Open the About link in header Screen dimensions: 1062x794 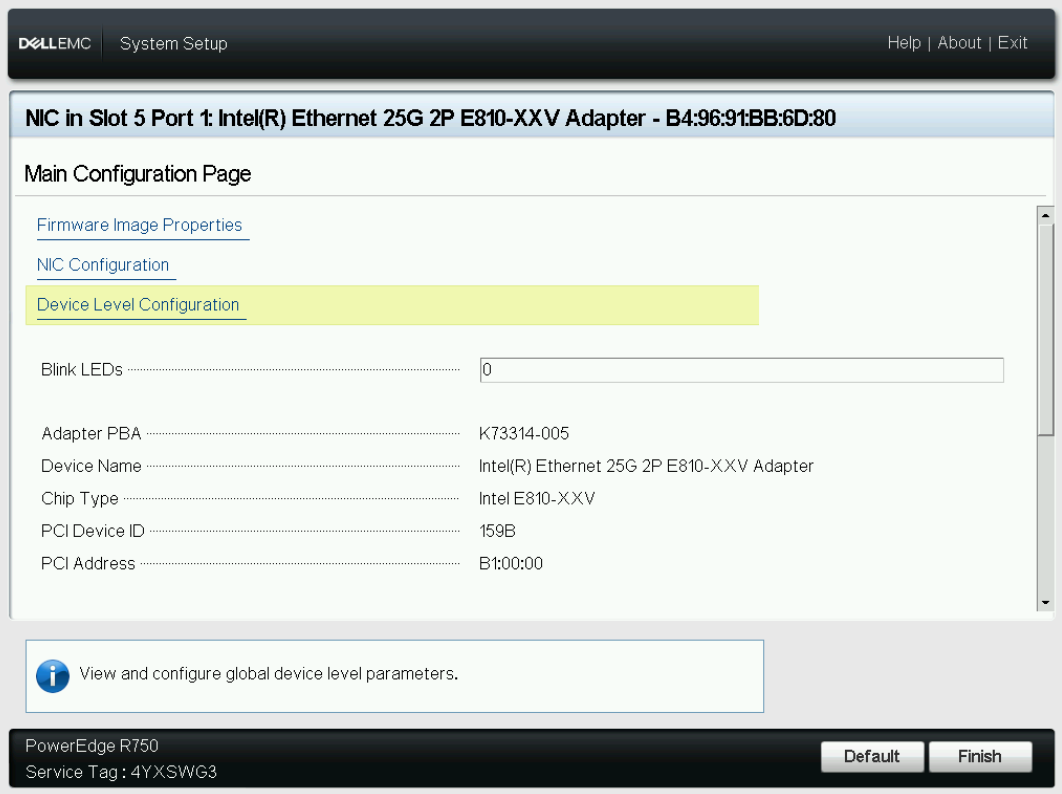tap(959, 43)
